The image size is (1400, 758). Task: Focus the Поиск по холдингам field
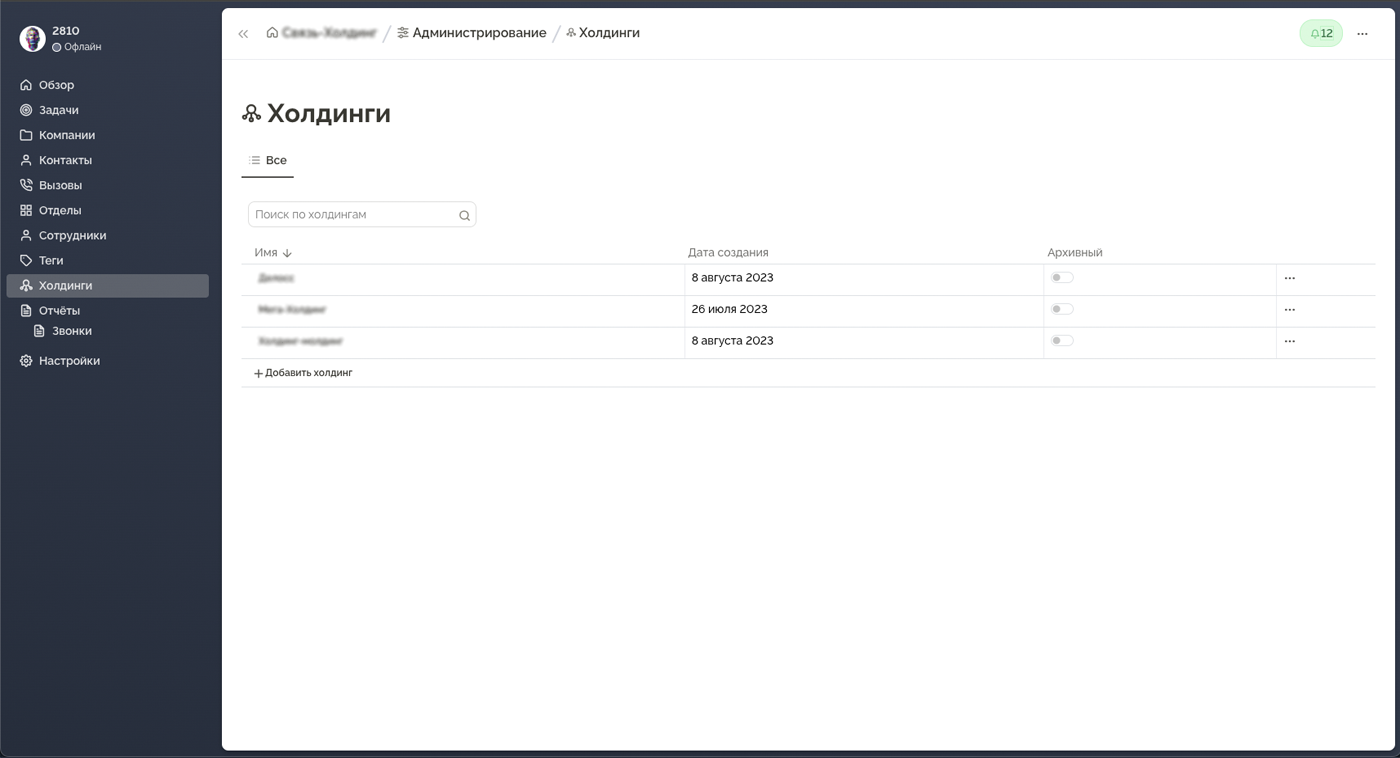coord(352,215)
